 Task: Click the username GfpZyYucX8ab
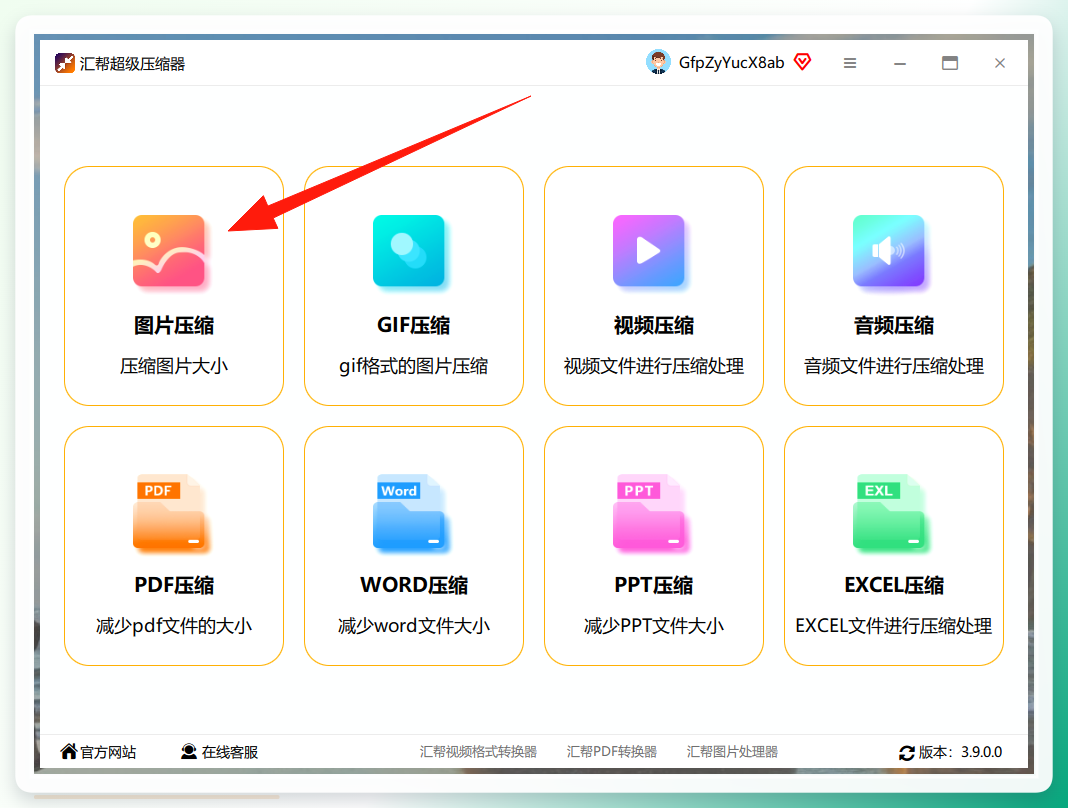tap(732, 63)
